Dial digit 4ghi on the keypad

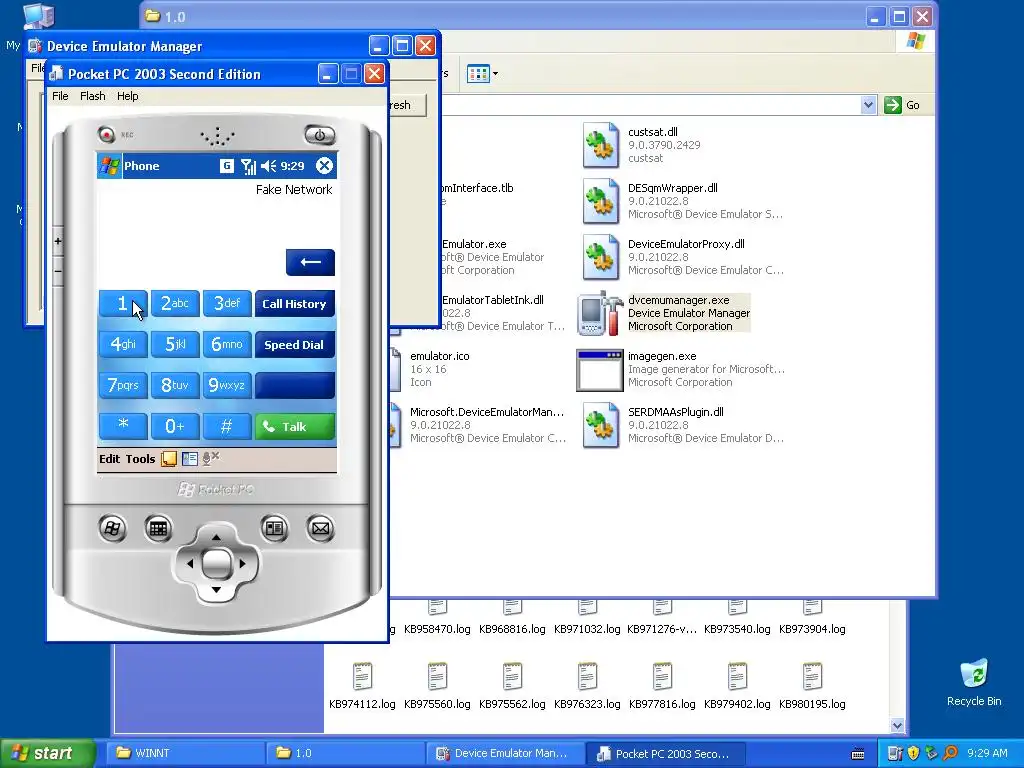pyautogui.click(x=123, y=344)
